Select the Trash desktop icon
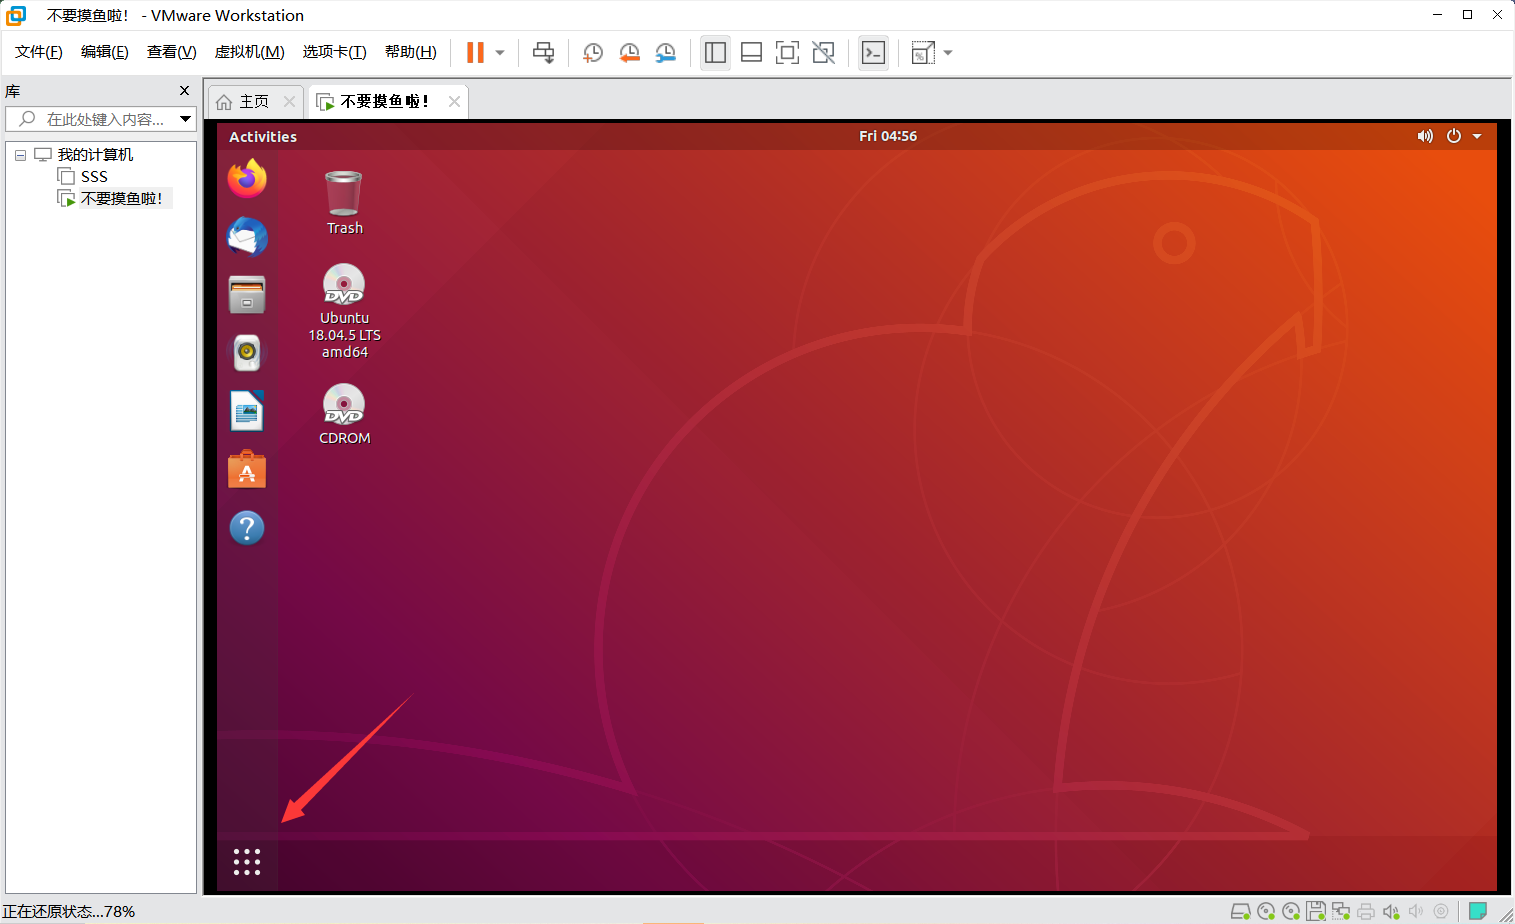Viewport: 1515px width, 924px height. (344, 203)
